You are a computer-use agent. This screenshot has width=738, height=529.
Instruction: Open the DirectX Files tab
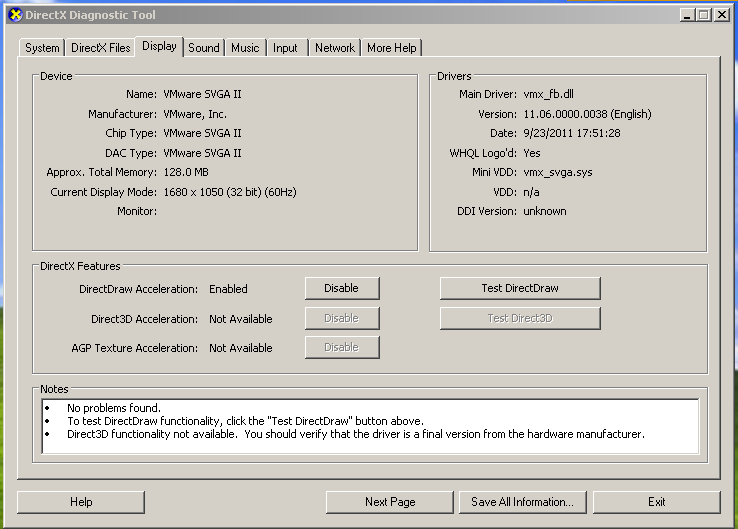click(101, 48)
